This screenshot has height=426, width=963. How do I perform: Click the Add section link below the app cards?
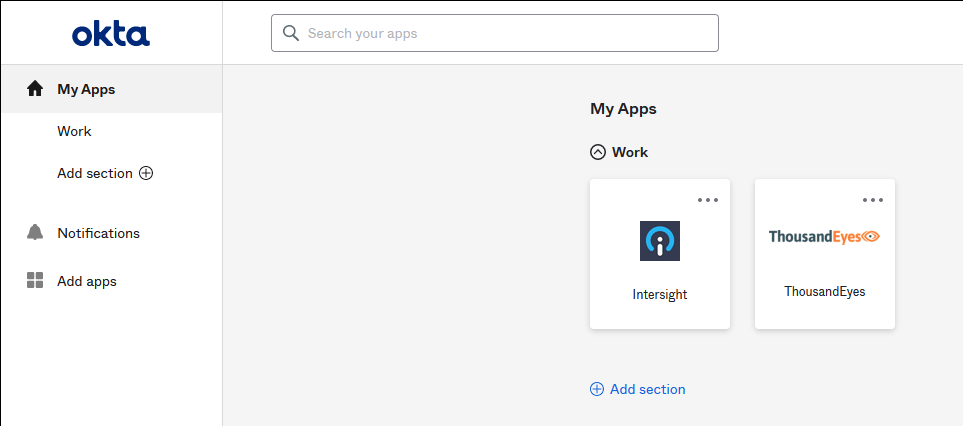(647, 389)
